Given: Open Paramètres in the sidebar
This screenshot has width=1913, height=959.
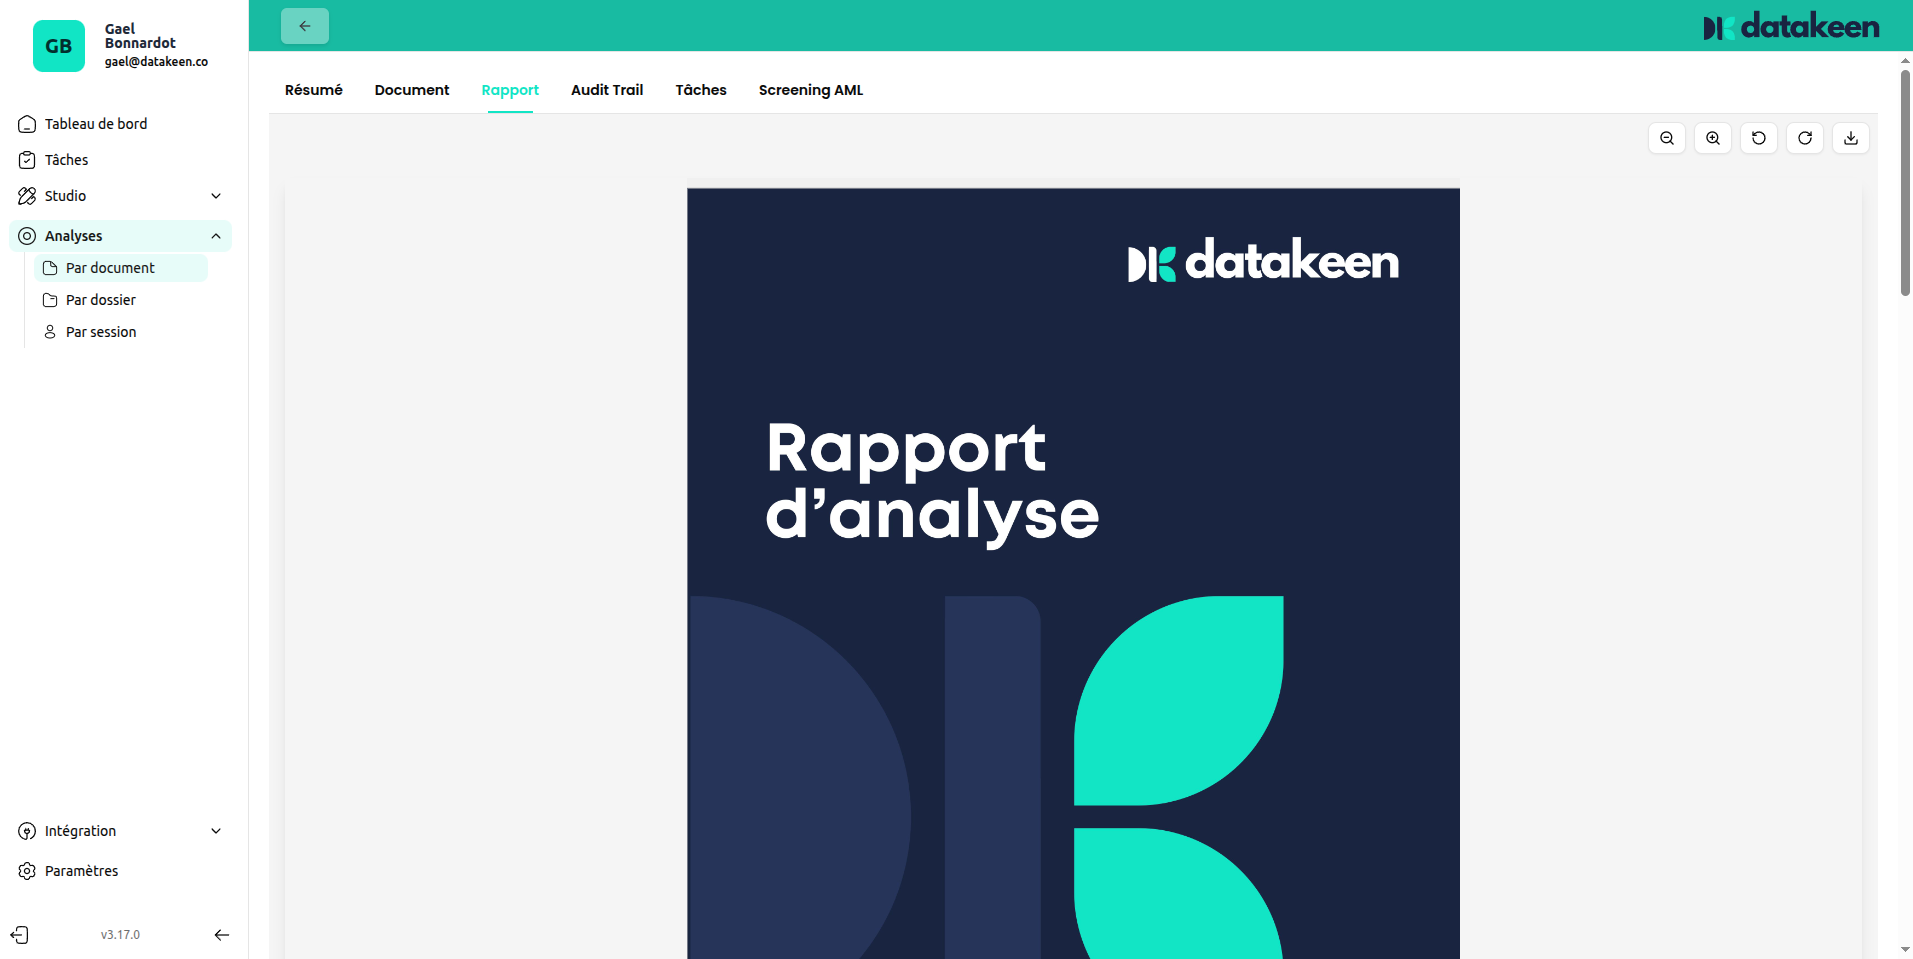Looking at the screenshot, I should (81, 871).
